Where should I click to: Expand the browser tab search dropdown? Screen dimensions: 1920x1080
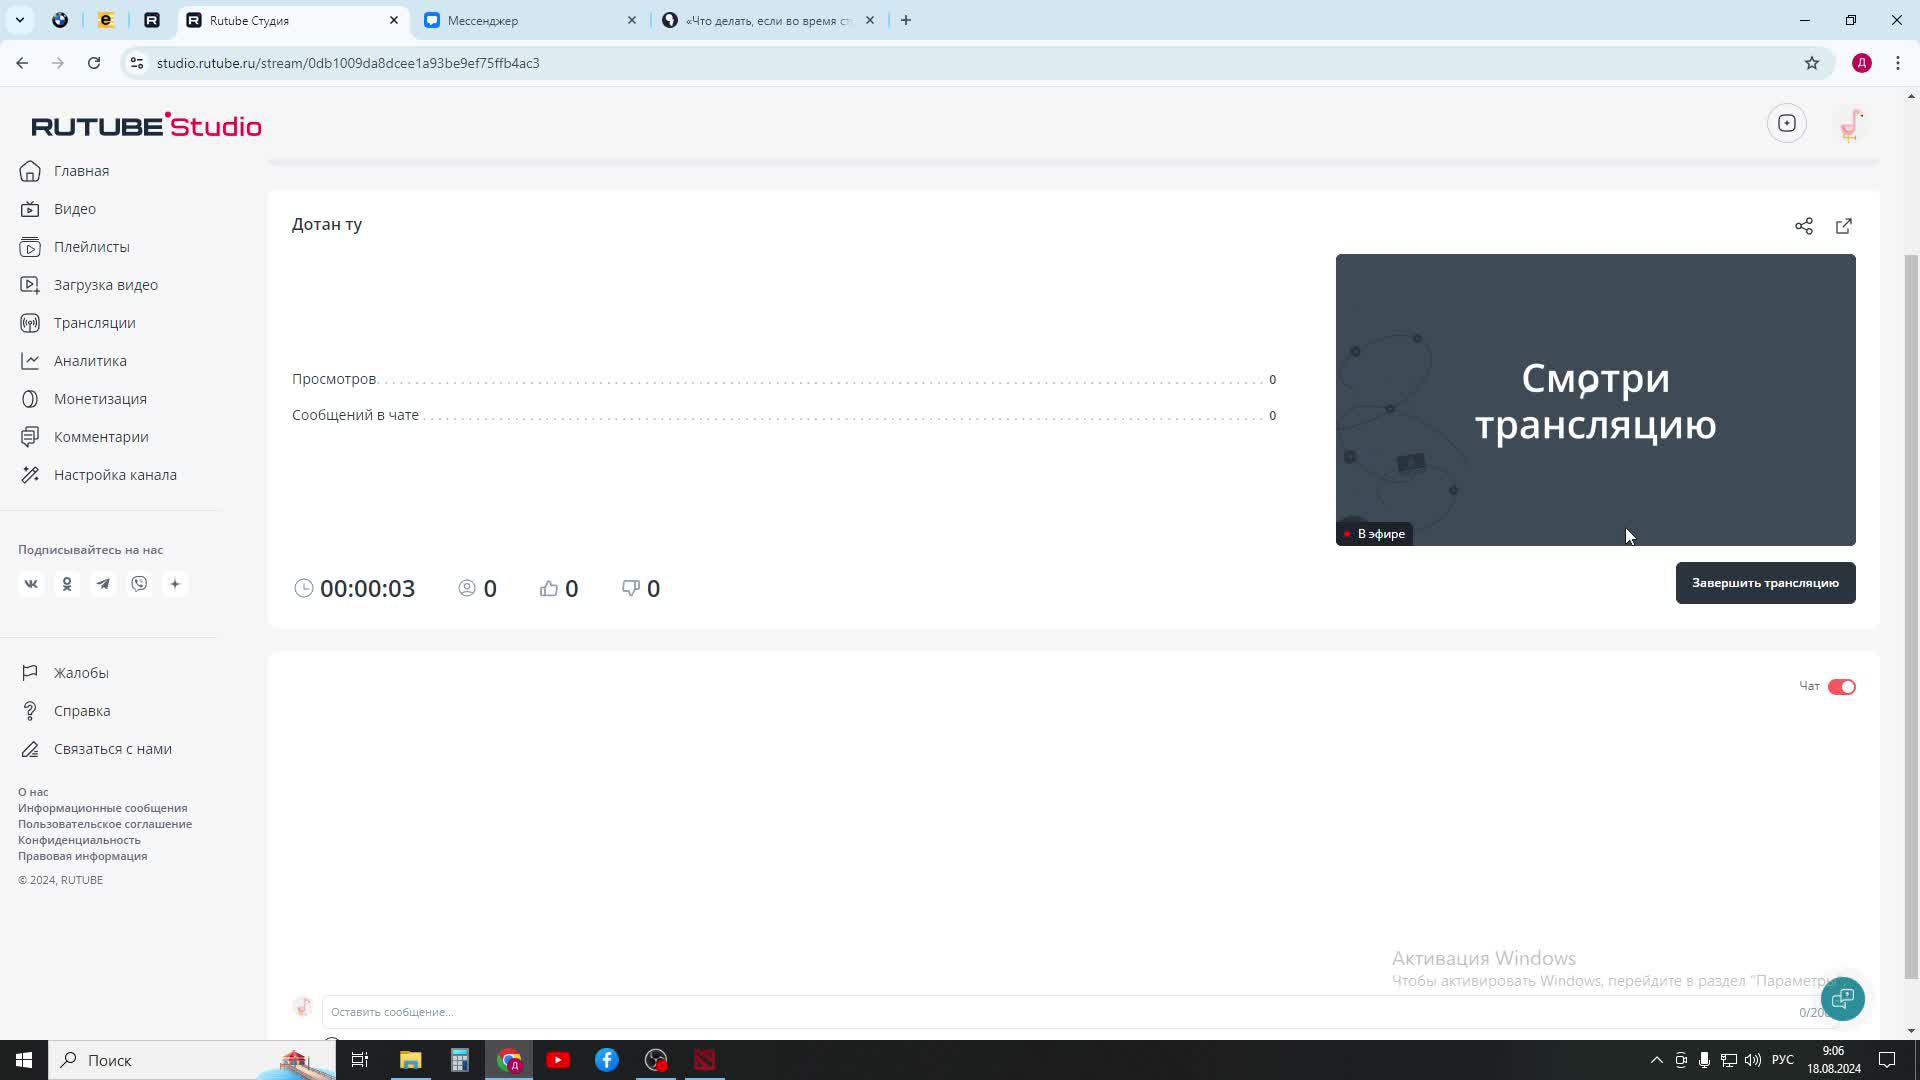coord(20,20)
